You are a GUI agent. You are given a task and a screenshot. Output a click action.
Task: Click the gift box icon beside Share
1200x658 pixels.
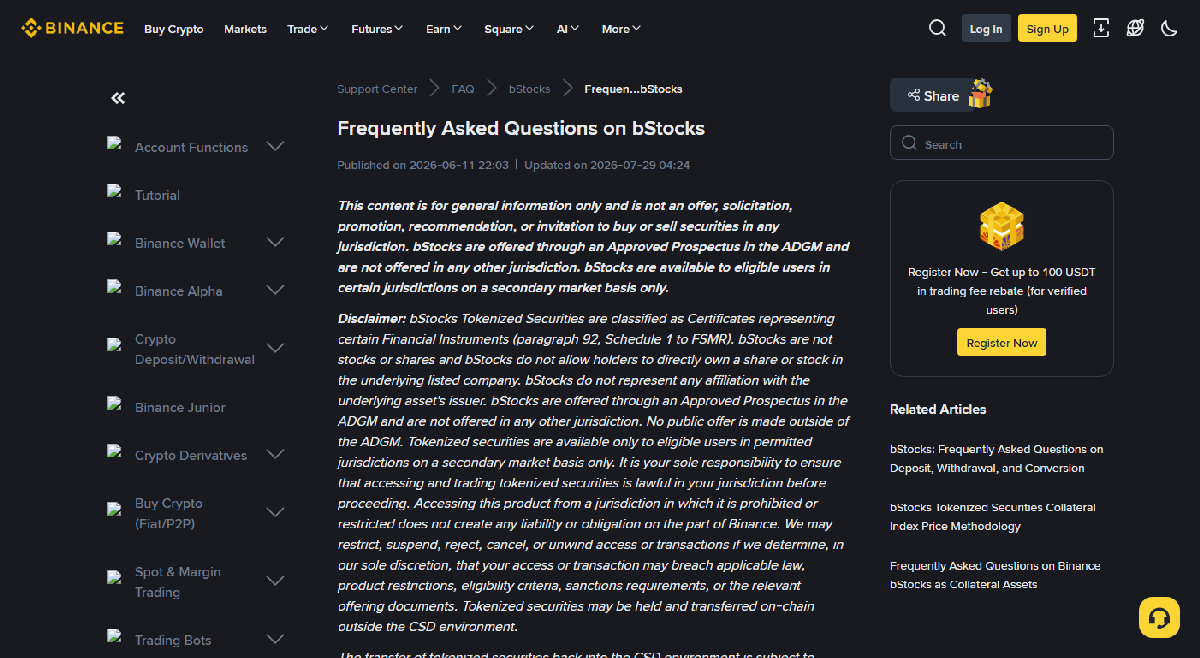pyautogui.click(x=980, y=94)
